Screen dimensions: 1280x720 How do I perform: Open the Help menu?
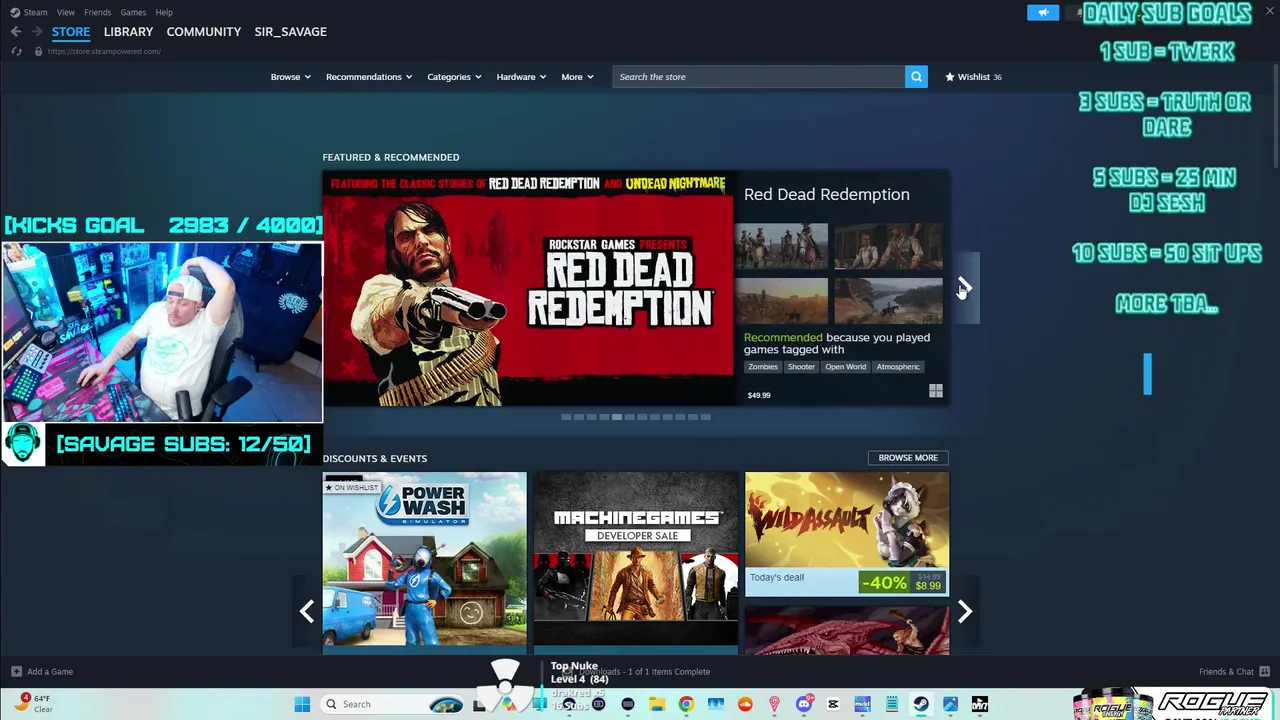coord(164,12)
